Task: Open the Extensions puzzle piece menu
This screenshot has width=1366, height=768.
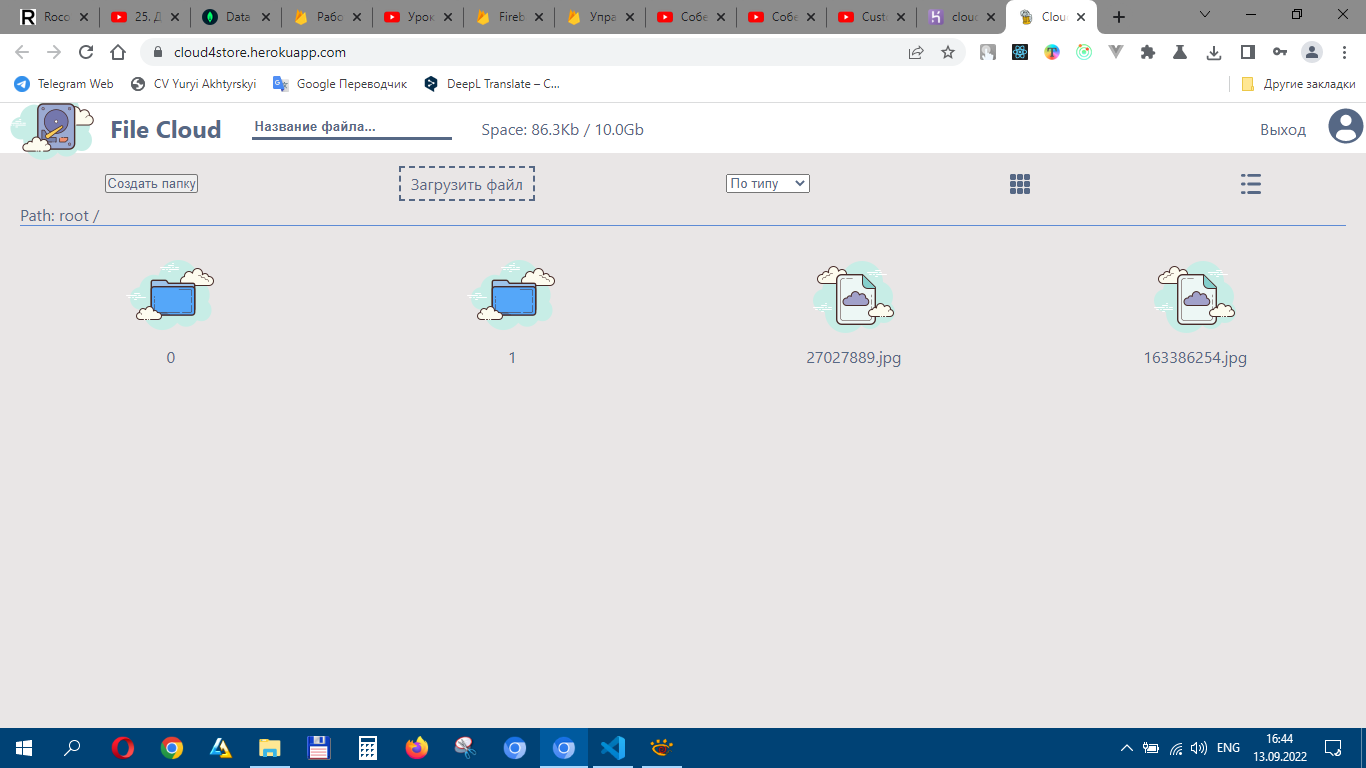Action: (x=1148, y=52)
